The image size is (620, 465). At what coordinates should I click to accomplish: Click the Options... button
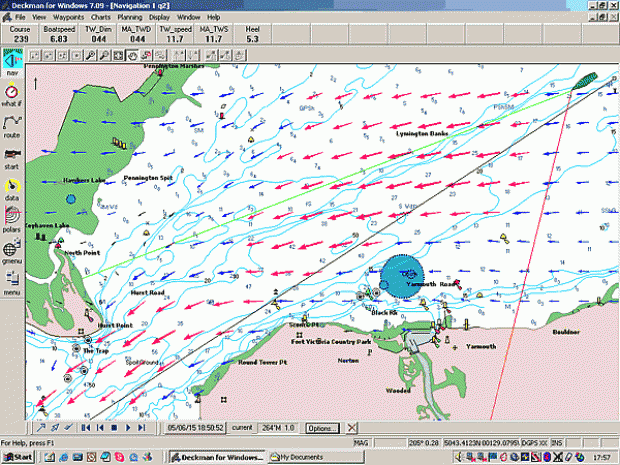tap(321, 428)
